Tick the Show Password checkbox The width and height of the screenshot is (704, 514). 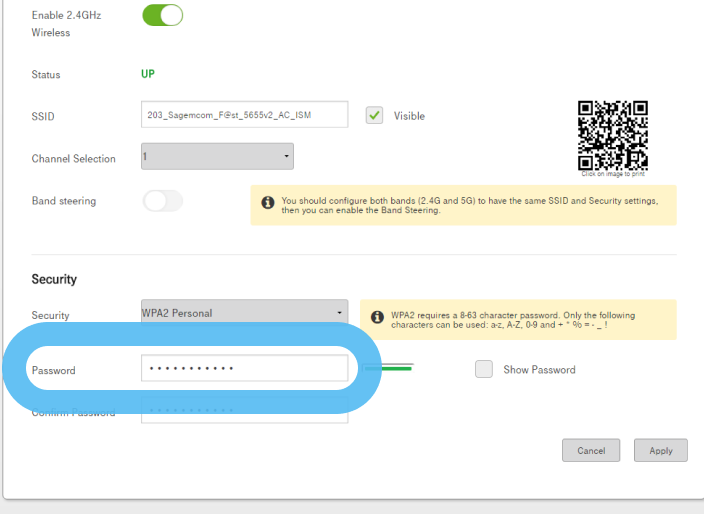[x=484, y=369]
